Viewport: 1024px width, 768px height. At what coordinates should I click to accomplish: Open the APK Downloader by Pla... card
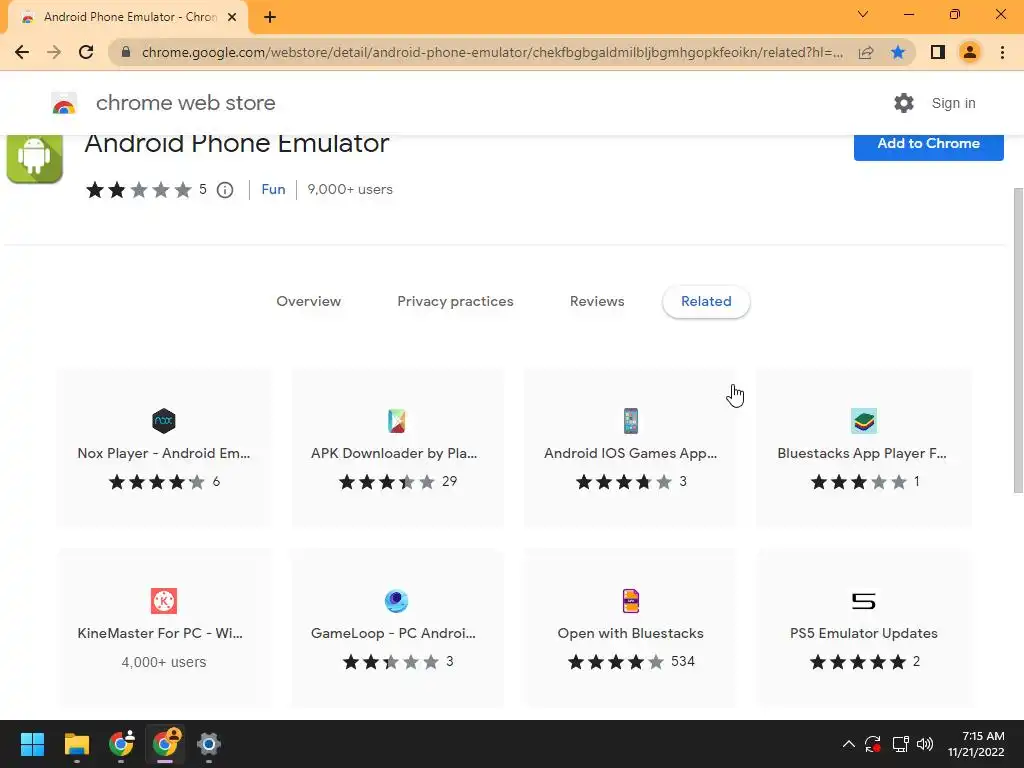point(396,448)
